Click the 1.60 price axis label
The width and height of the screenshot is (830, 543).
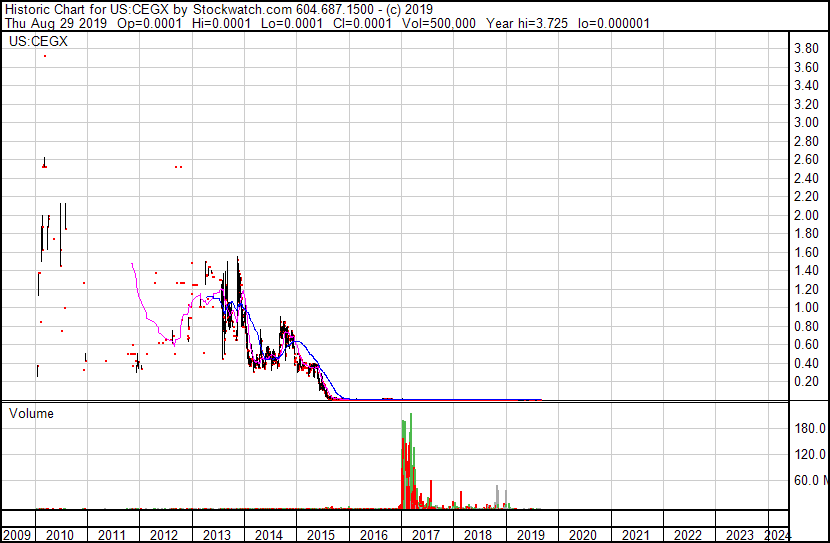click(806, 252)
